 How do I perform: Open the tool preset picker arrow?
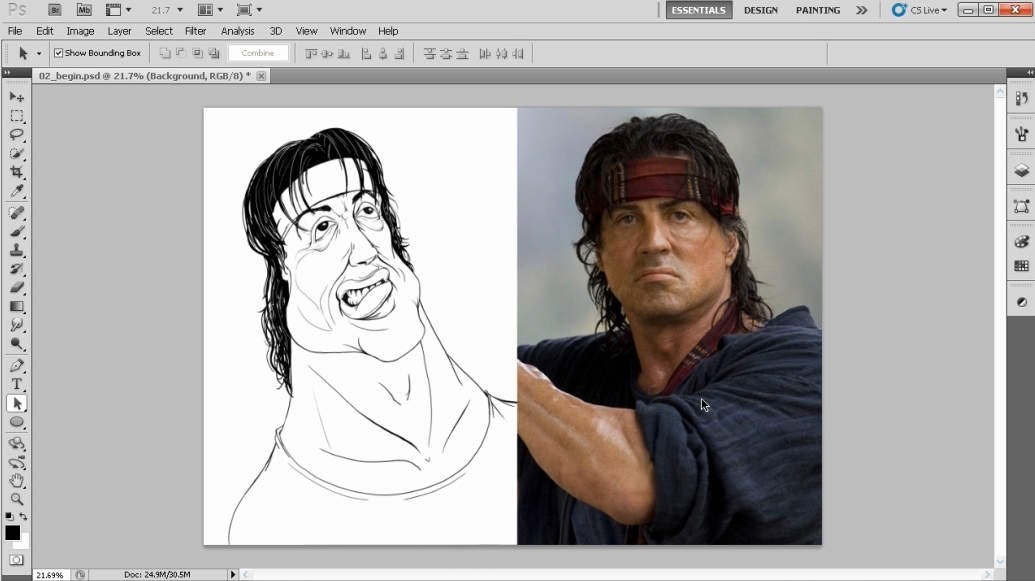pyautogui.click(x=39, y=53)
